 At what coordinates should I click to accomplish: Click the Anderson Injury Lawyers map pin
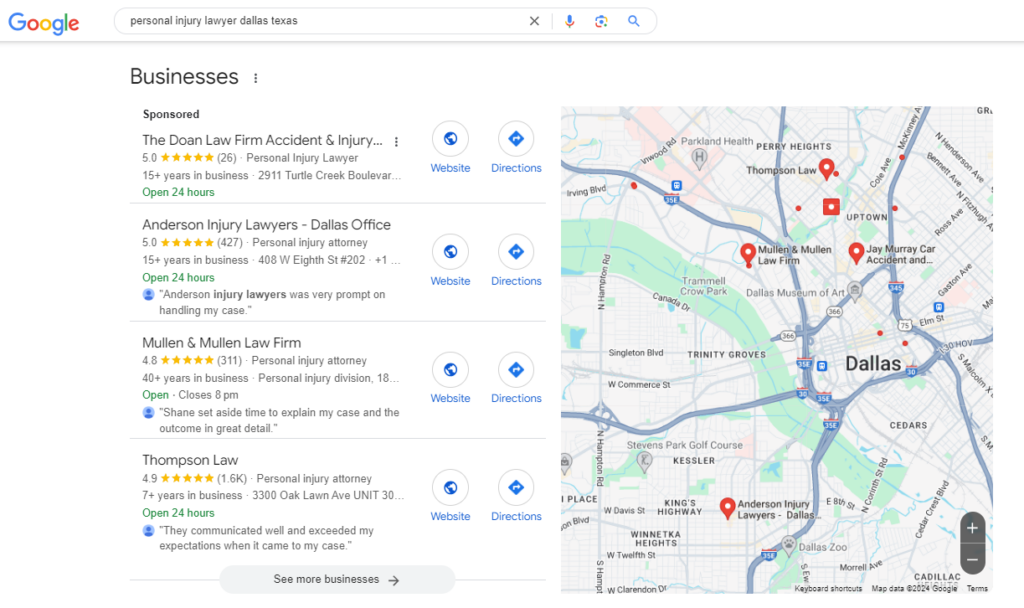(x=728, y=507)
